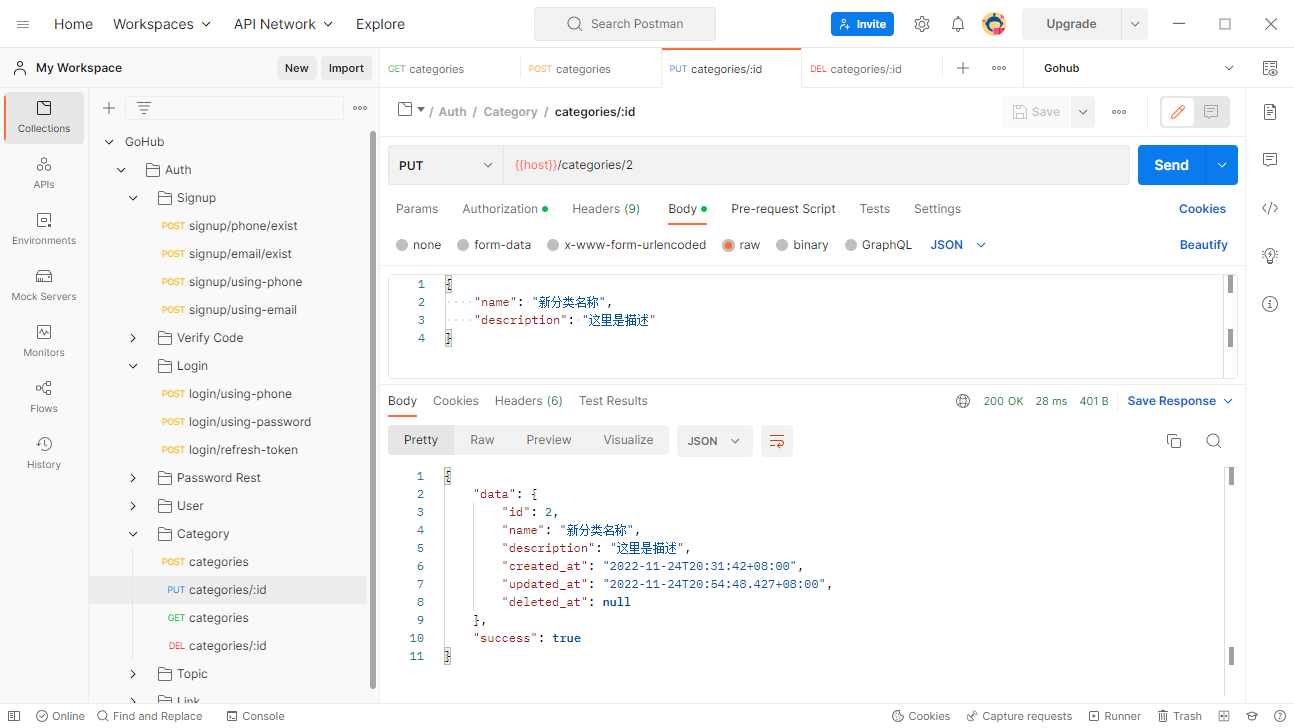Open tab overflow options menu
1294x728 pixels.
click(x=999, y=68)
